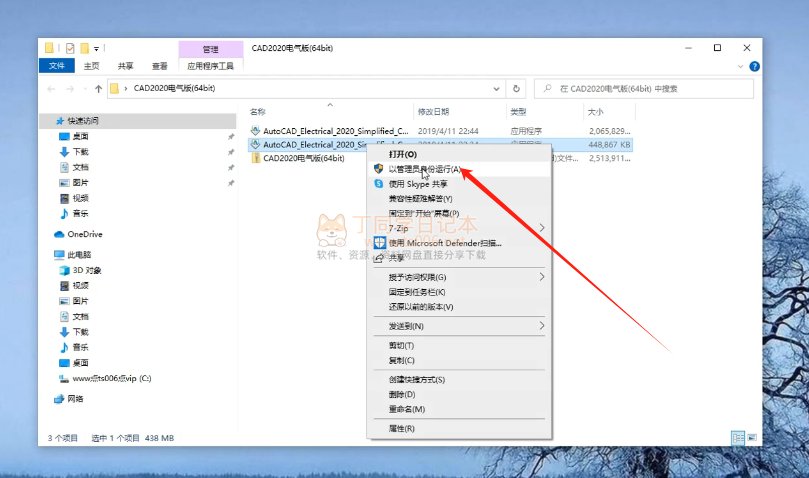809x478 pixels.
Task: Switch to the 共享 ribbon tab
Action: click(125, 66)
